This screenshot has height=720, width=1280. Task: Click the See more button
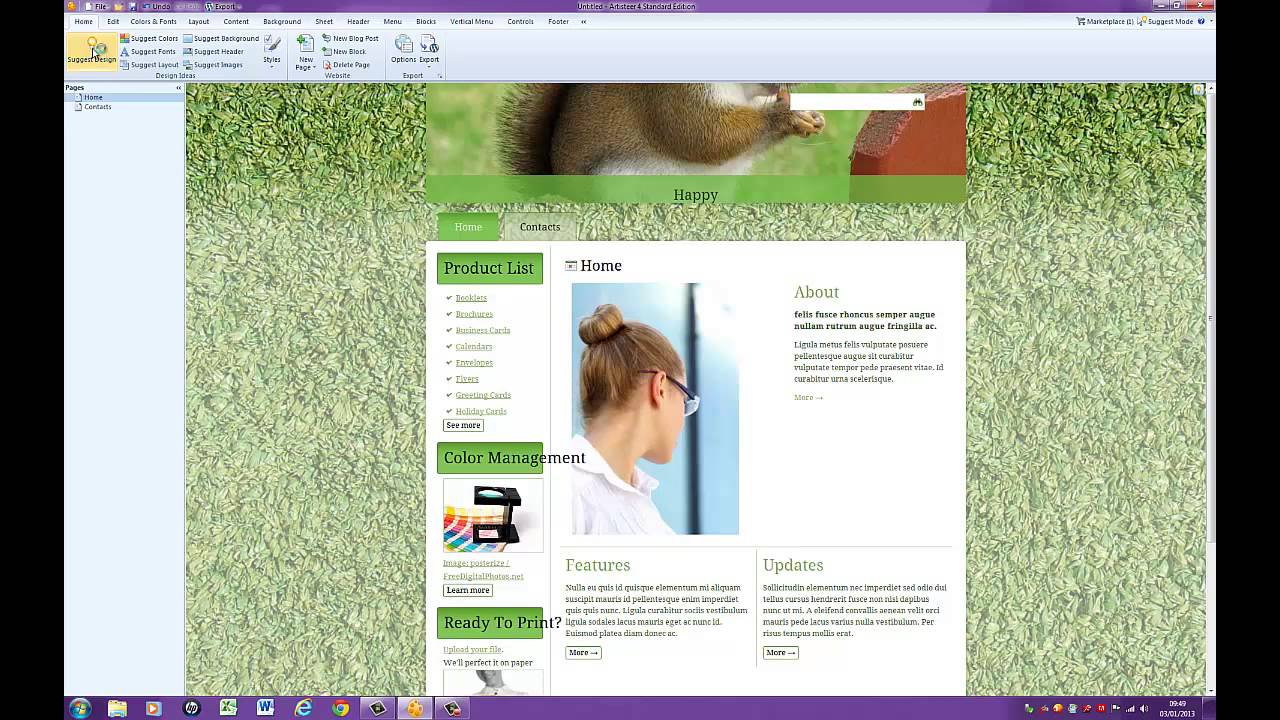point(463,425)
